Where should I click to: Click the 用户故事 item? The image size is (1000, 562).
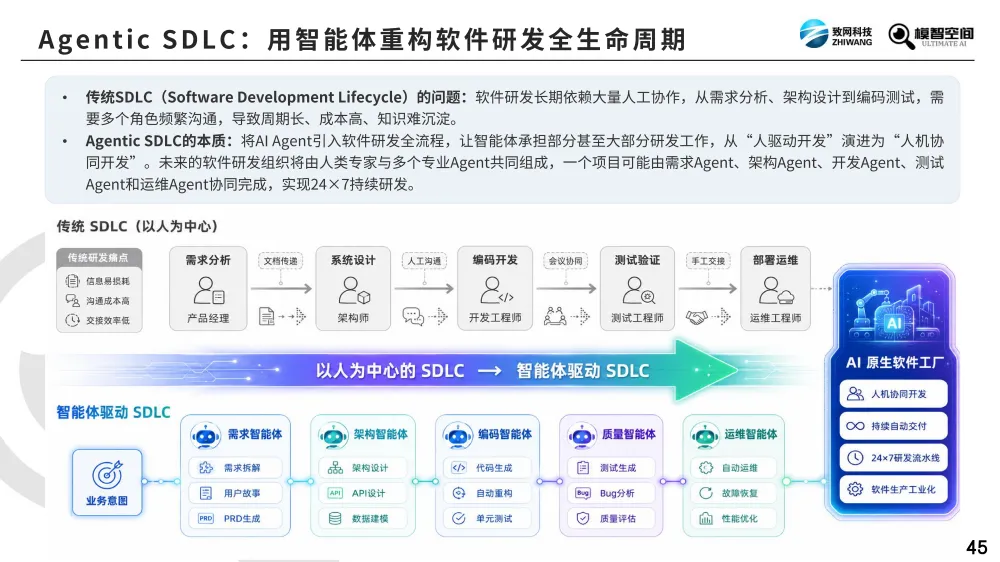235,493
